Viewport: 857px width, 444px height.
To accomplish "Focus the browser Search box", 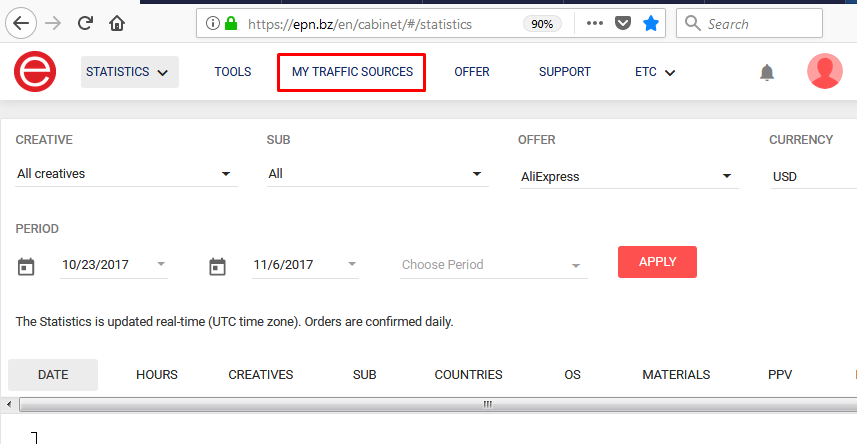I will click(x=749, y=24).
